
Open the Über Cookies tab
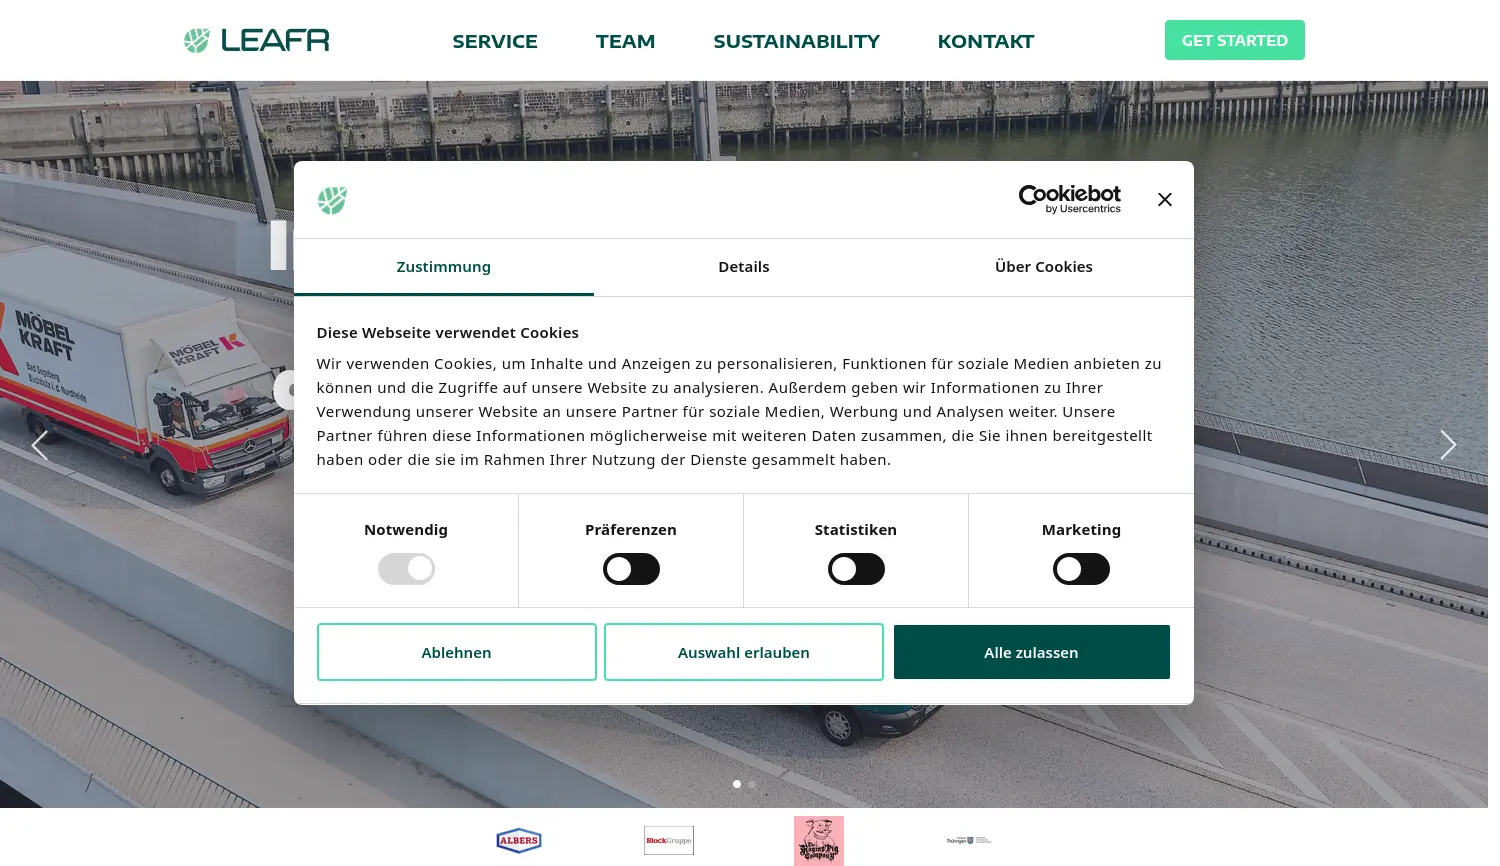pyautogui.click(x=1043, y=267)
